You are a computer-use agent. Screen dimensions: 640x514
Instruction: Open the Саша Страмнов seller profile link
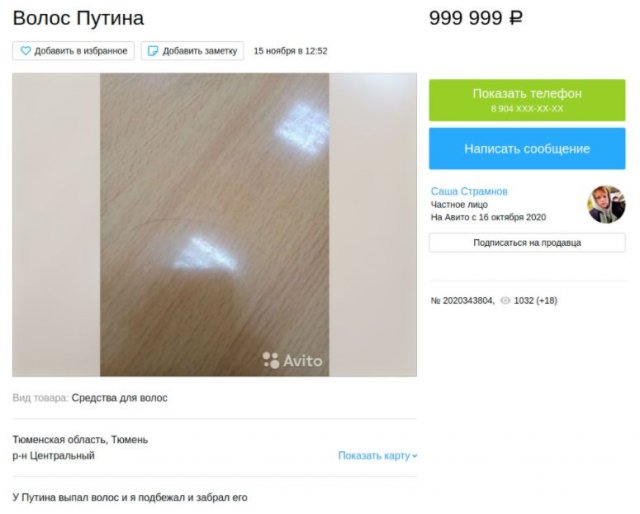(469, 191)
